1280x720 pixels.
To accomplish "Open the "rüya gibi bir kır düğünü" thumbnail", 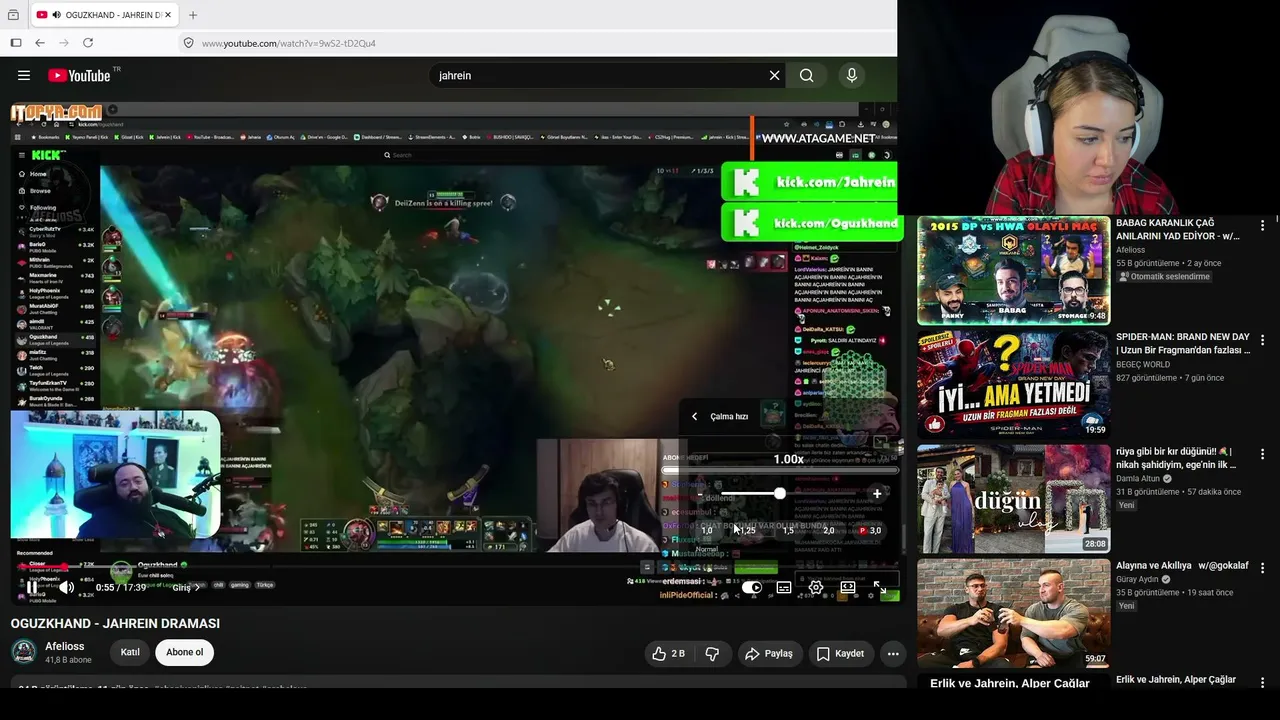I will pyautogui.click(x=1013, y=499).
